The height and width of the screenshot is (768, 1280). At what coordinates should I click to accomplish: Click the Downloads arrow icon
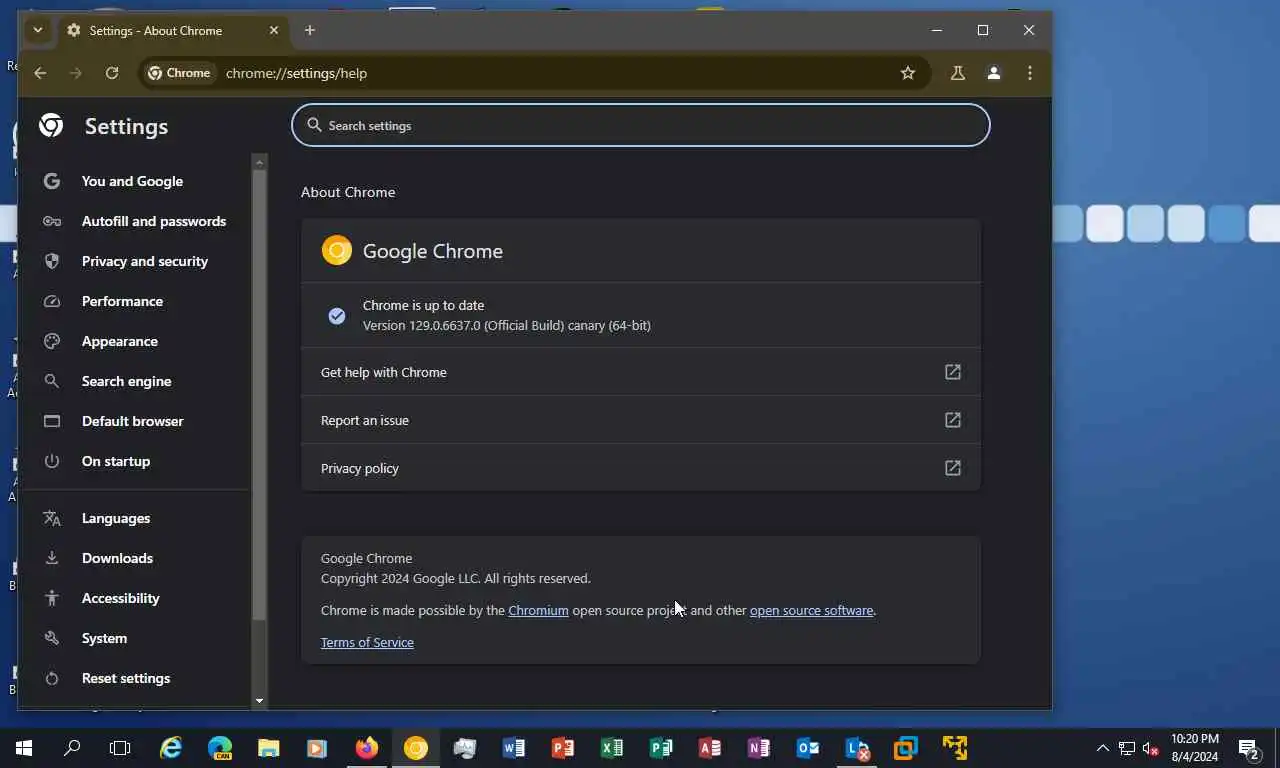[52, 558]
